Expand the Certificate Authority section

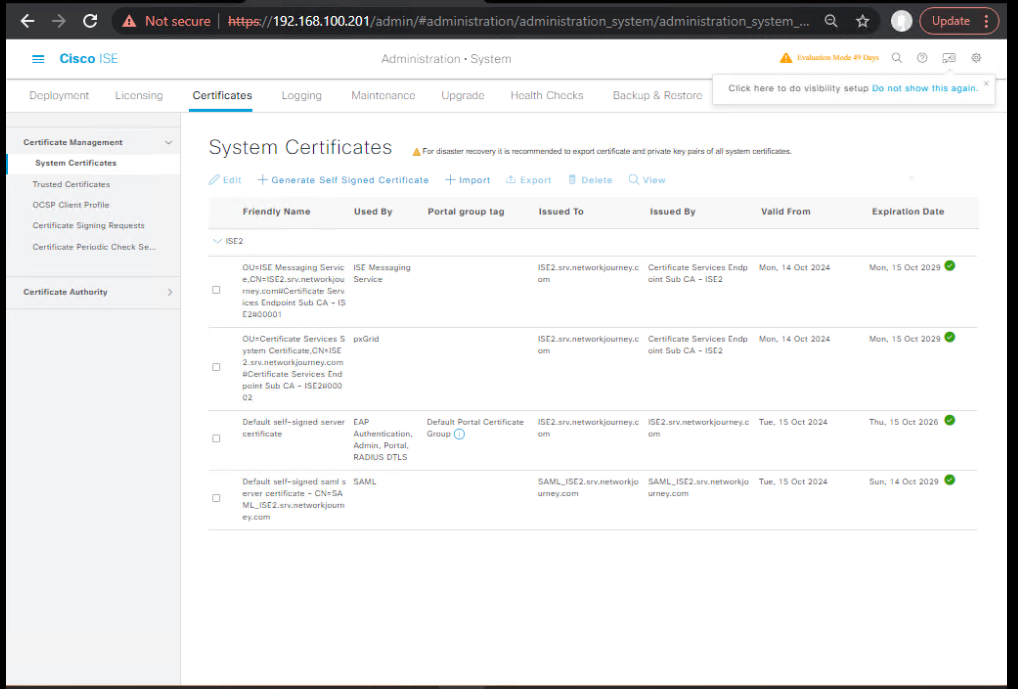coord(170,292)
